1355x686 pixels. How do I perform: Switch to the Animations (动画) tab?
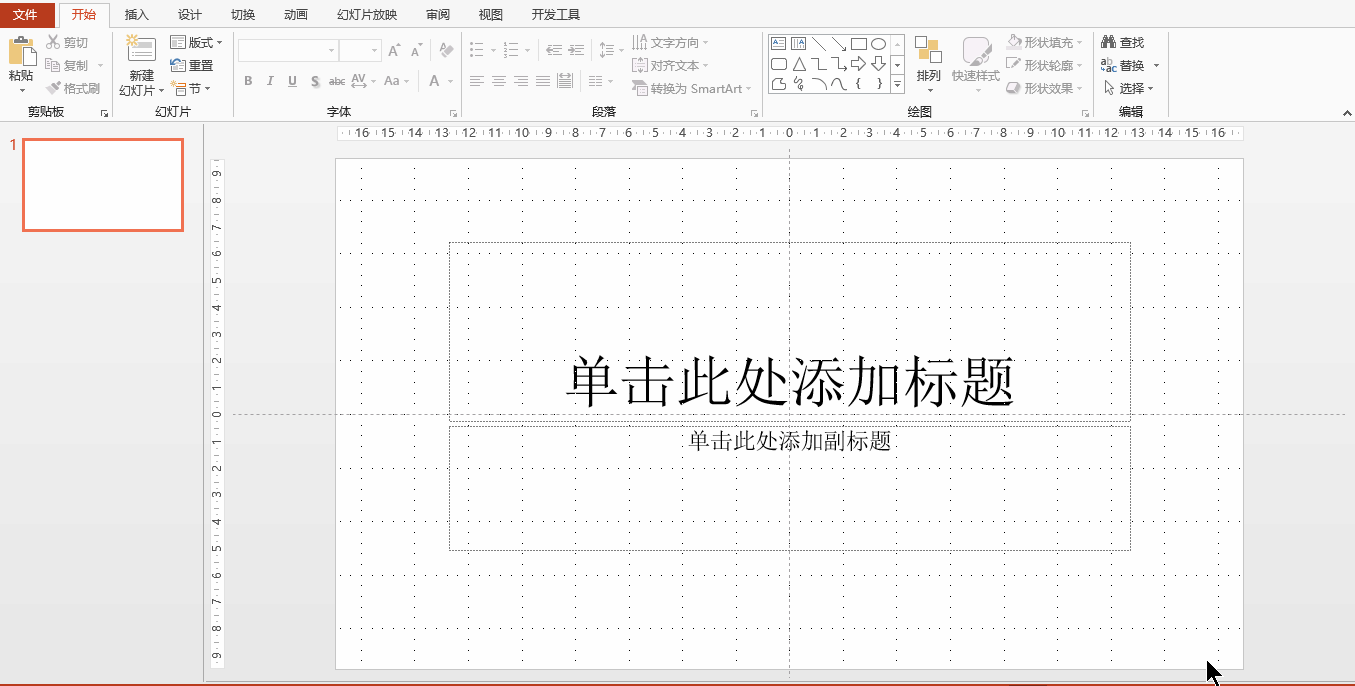coord(296,15)
